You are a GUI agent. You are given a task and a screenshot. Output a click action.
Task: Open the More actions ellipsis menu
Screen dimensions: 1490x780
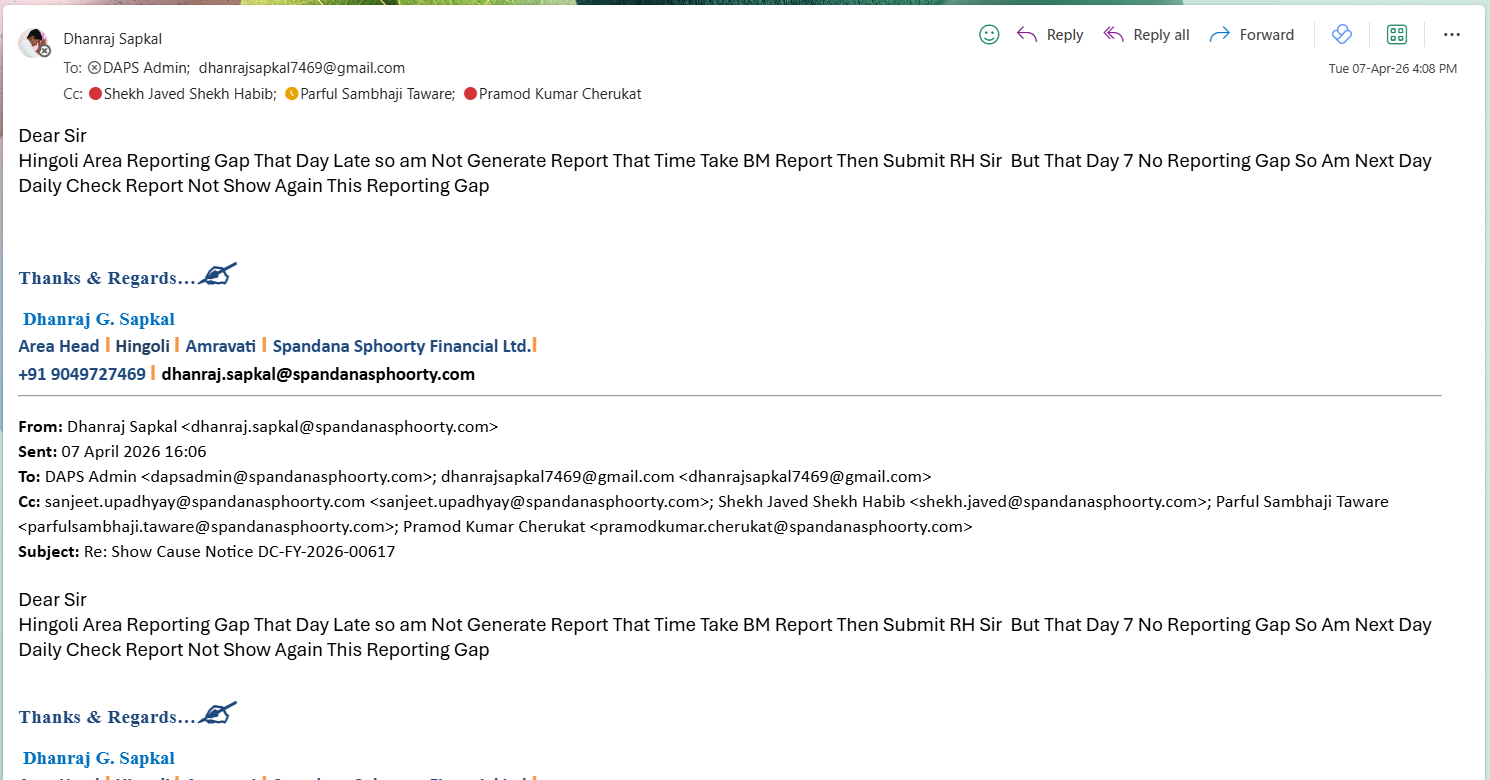pyautogui.click(x=1452, y=35)
